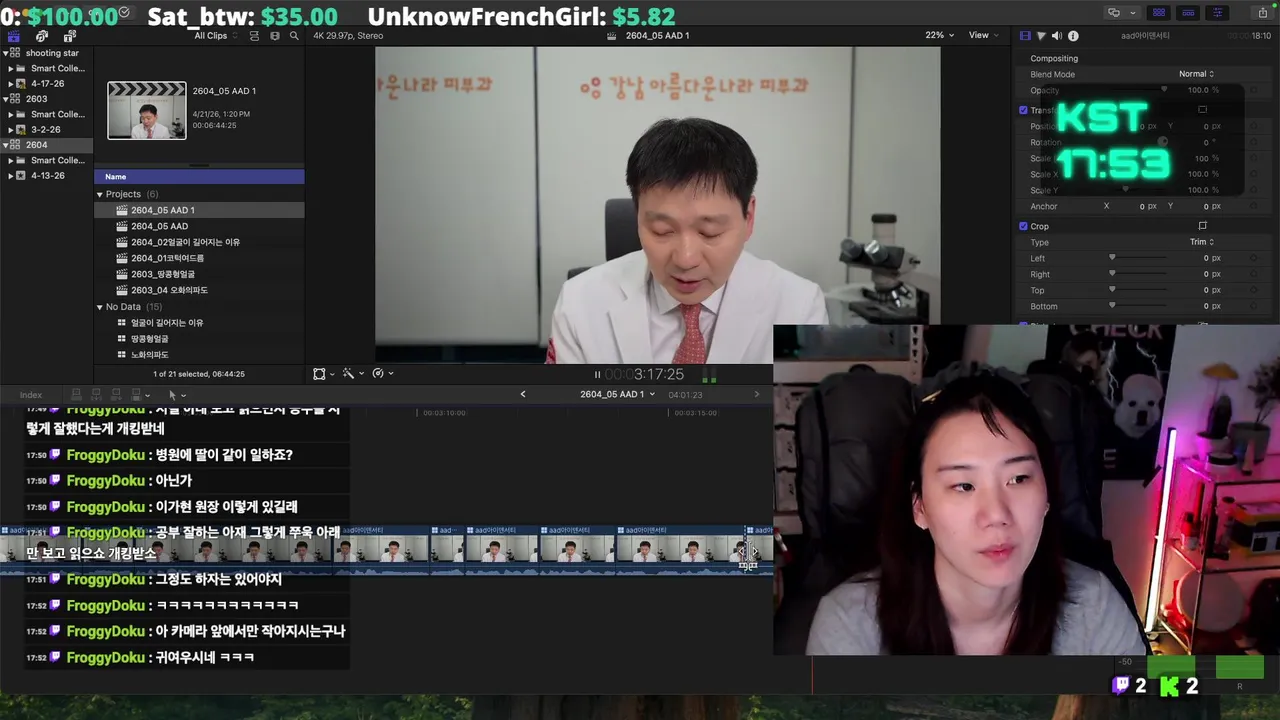
Task: Toggle browser filmstrip/list view icon
Action: click(254, 36)
